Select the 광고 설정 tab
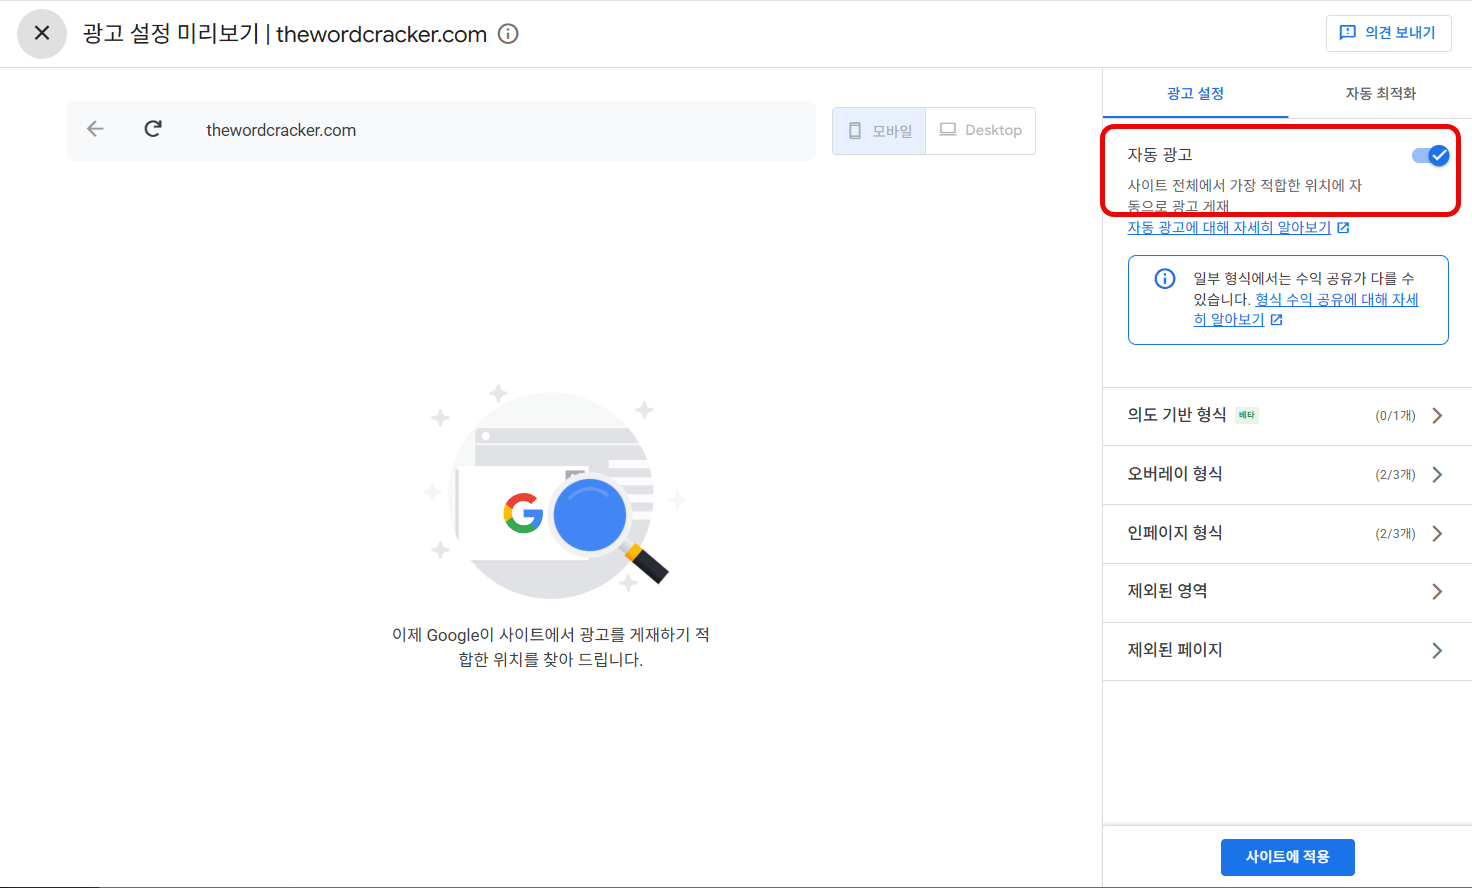 [x=1195, y=93]
